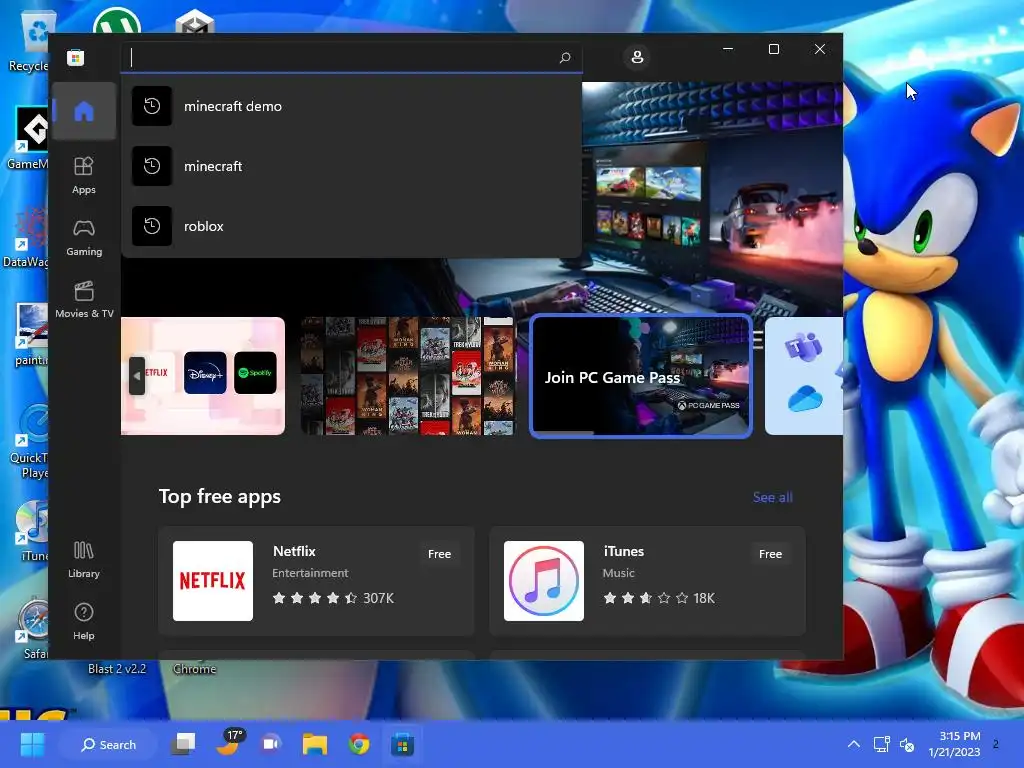This screenshot has height=768, width=1024.
Task: Select 'minecraft' search suggestion
Action: (351, 166)
